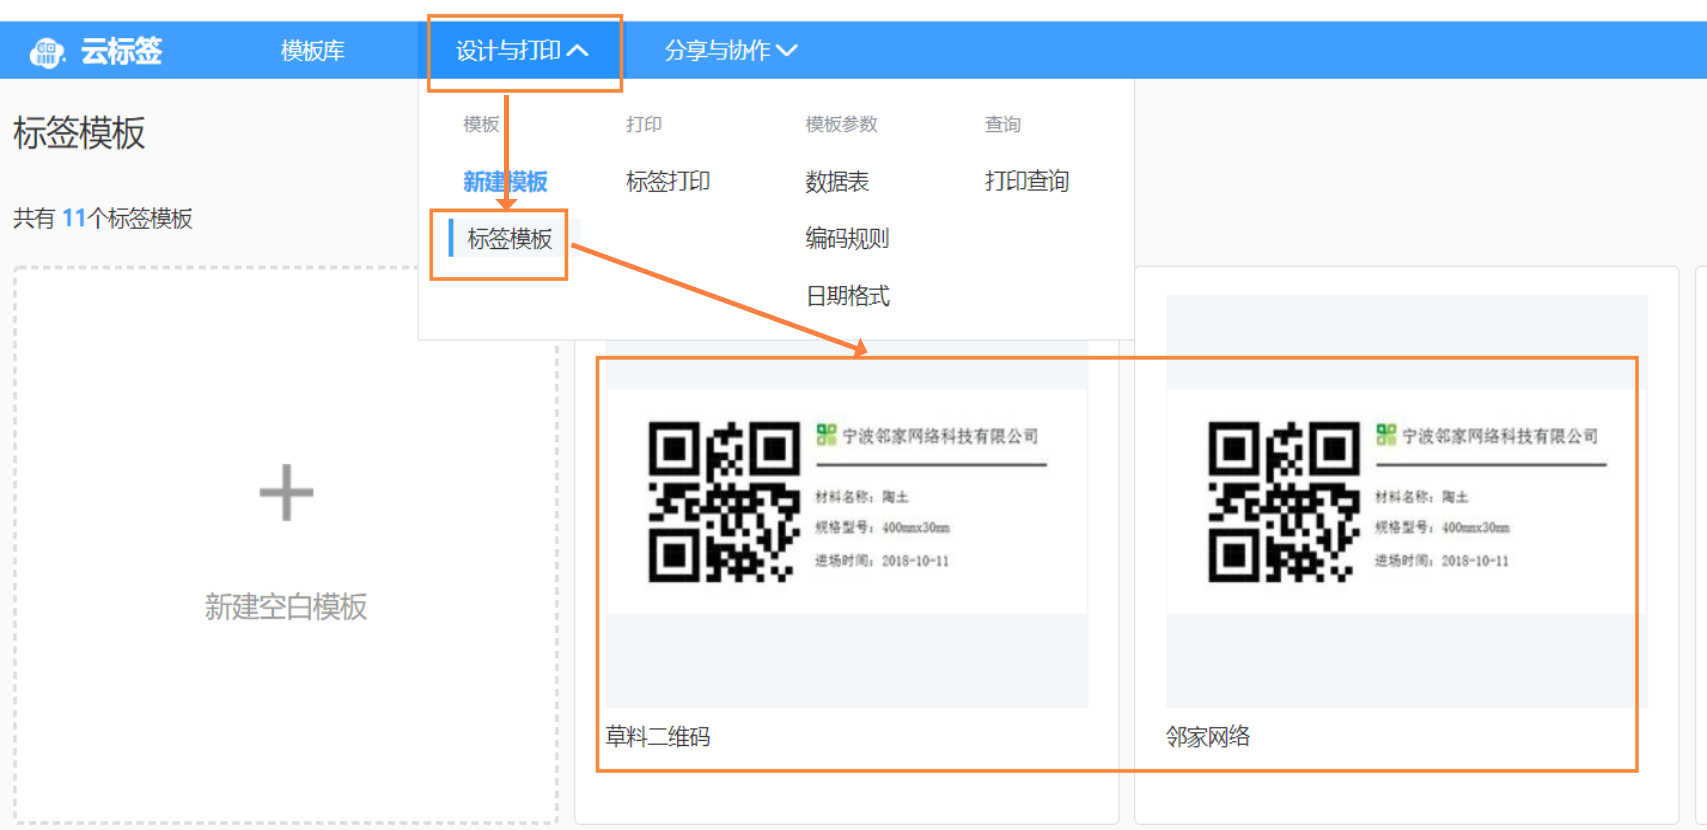Image resolution: width=1707 pixels, height=830 pixels.
Task: Click the 标签模板 page heading
Action: (x=79, y=132)
